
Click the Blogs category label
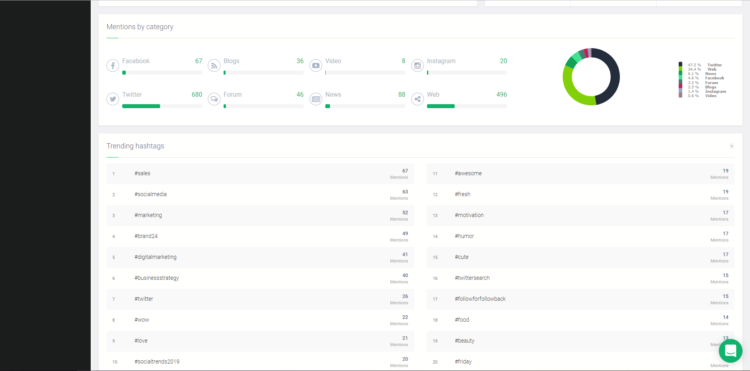(x=232, y=61)
